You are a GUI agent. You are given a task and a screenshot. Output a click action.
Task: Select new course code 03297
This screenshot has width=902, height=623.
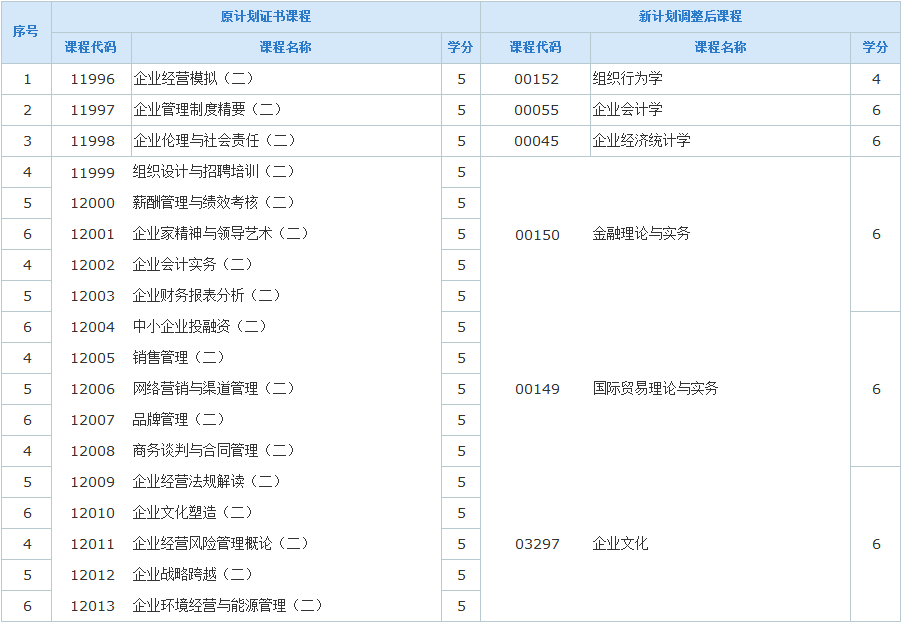536,544
